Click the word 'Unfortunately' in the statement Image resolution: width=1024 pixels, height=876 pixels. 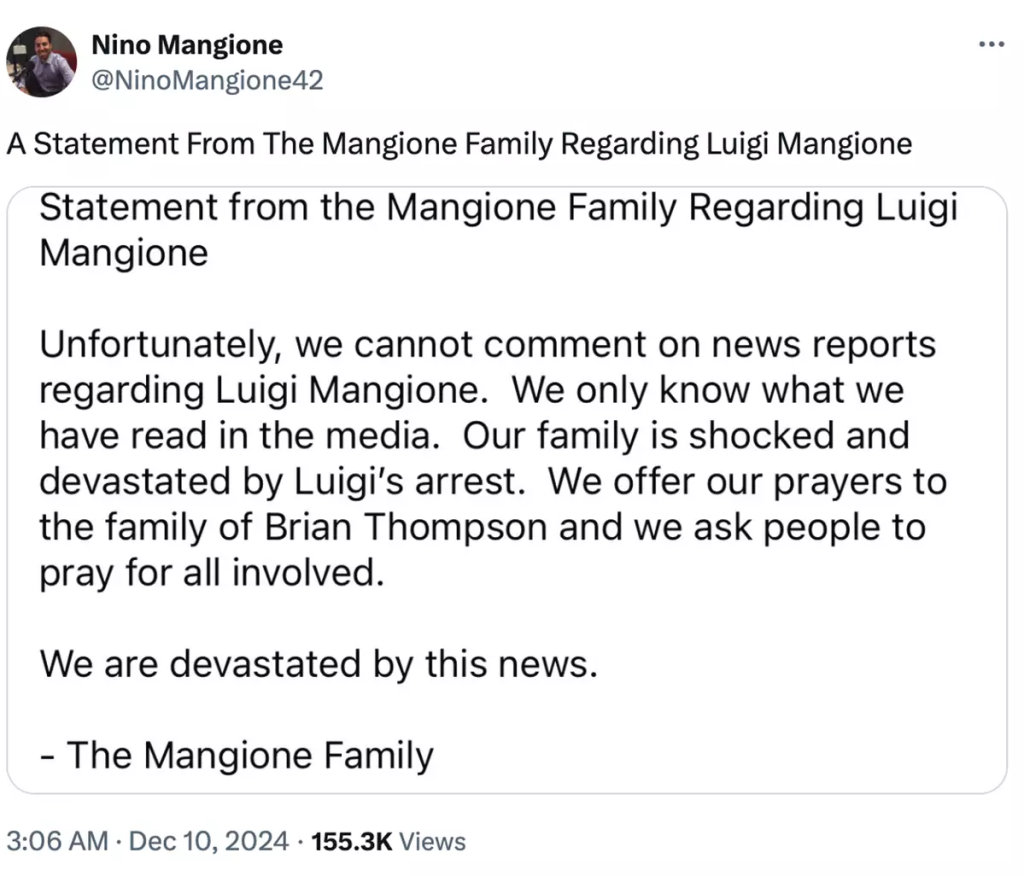(x=161, y=345)
